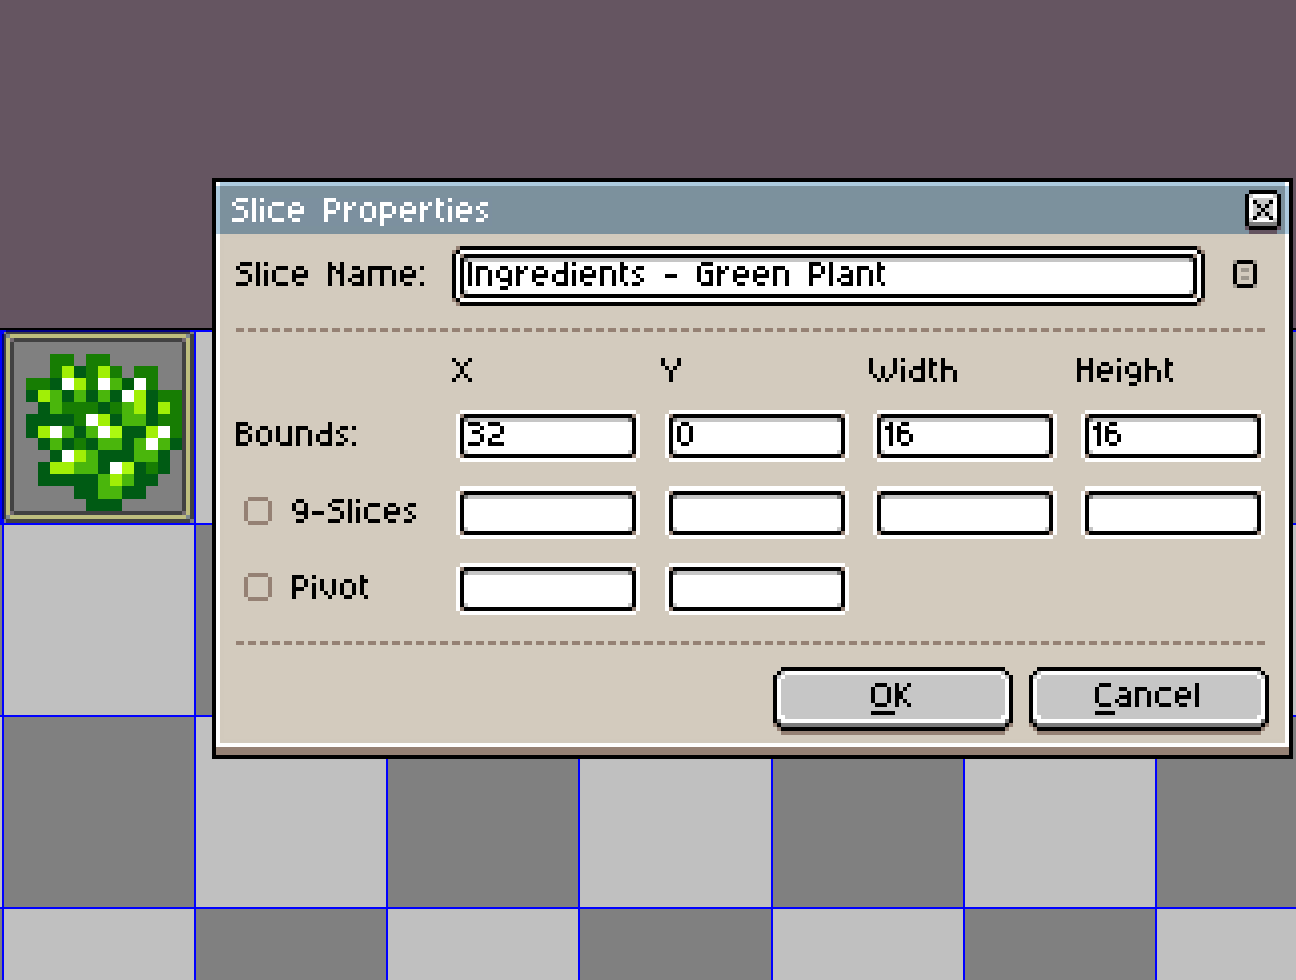Enable the Pivot checkbox
The height and width of the screenshot is (980, 1296).
pyautogui.click(x=258, y=587)
